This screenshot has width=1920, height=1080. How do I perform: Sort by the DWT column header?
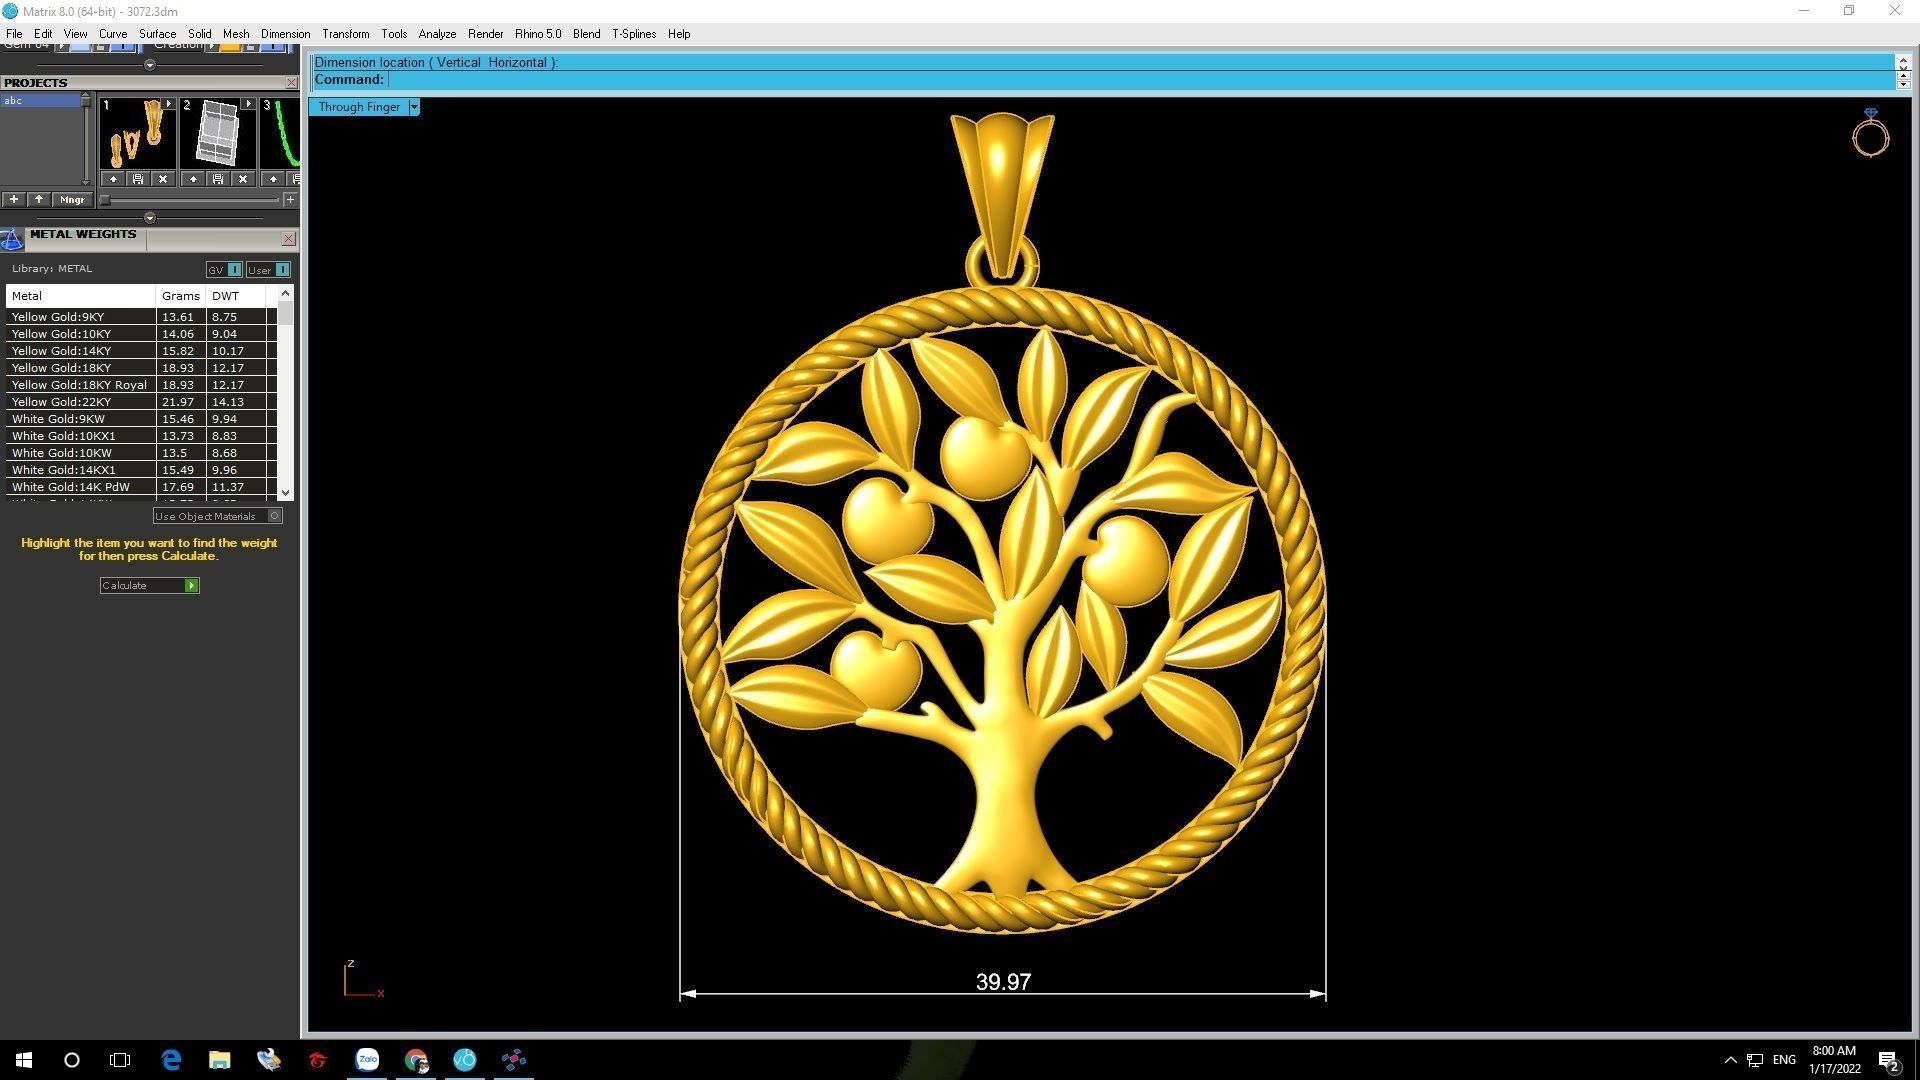(x=235, y=296)
